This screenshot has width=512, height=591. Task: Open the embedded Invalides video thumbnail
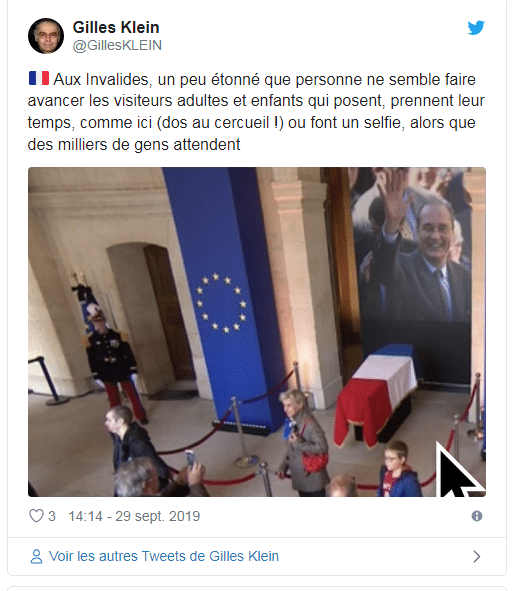coord(257,332)
